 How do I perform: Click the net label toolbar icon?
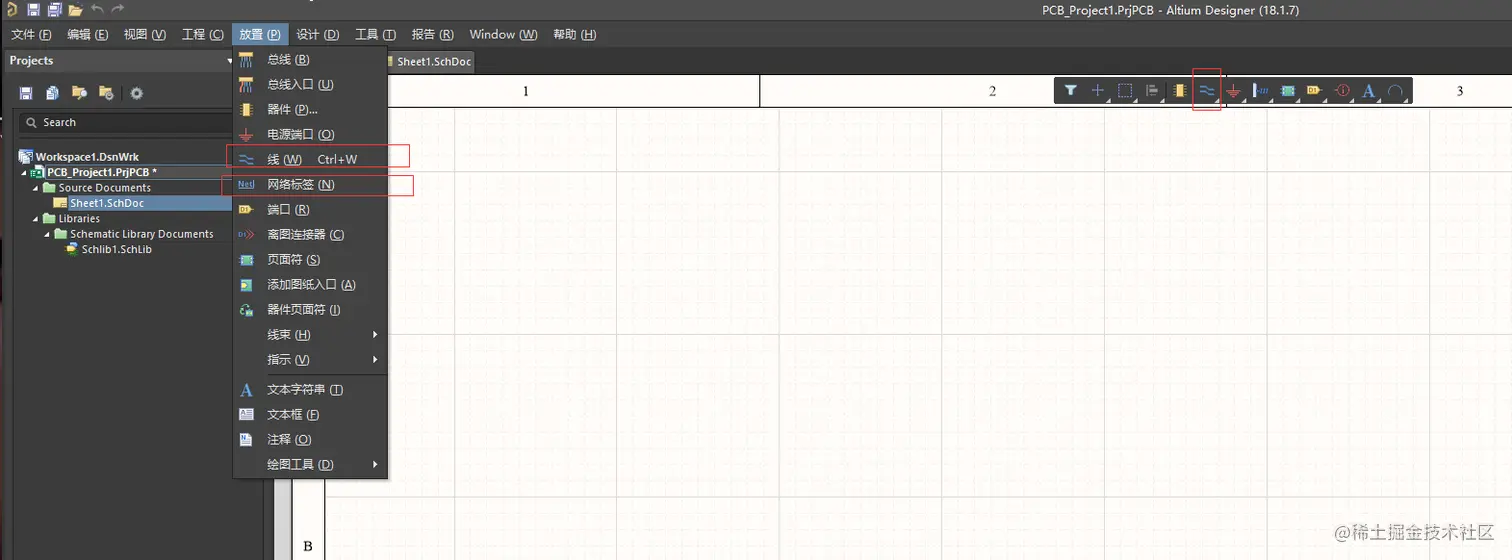pyautogui.click(x=1261, y=91)
